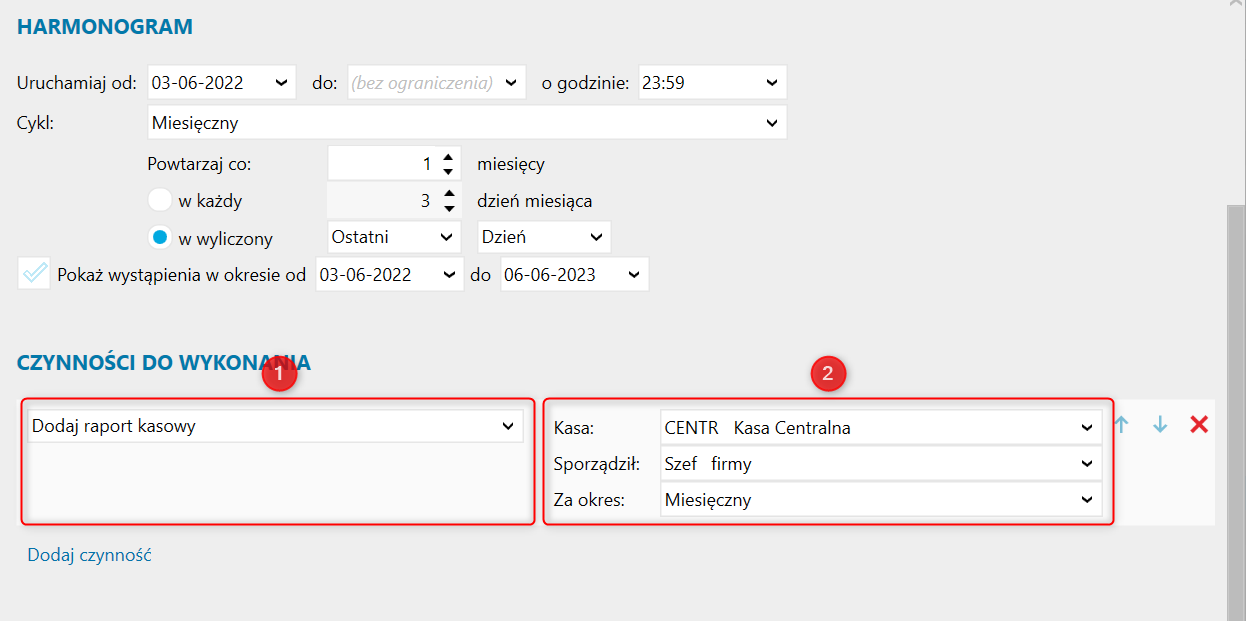The height and width of the screenshot is (621, 1246).
Task: Increase the 'dzień miesiąca' value
Action: pyautogui.click(x=449, y=194)
